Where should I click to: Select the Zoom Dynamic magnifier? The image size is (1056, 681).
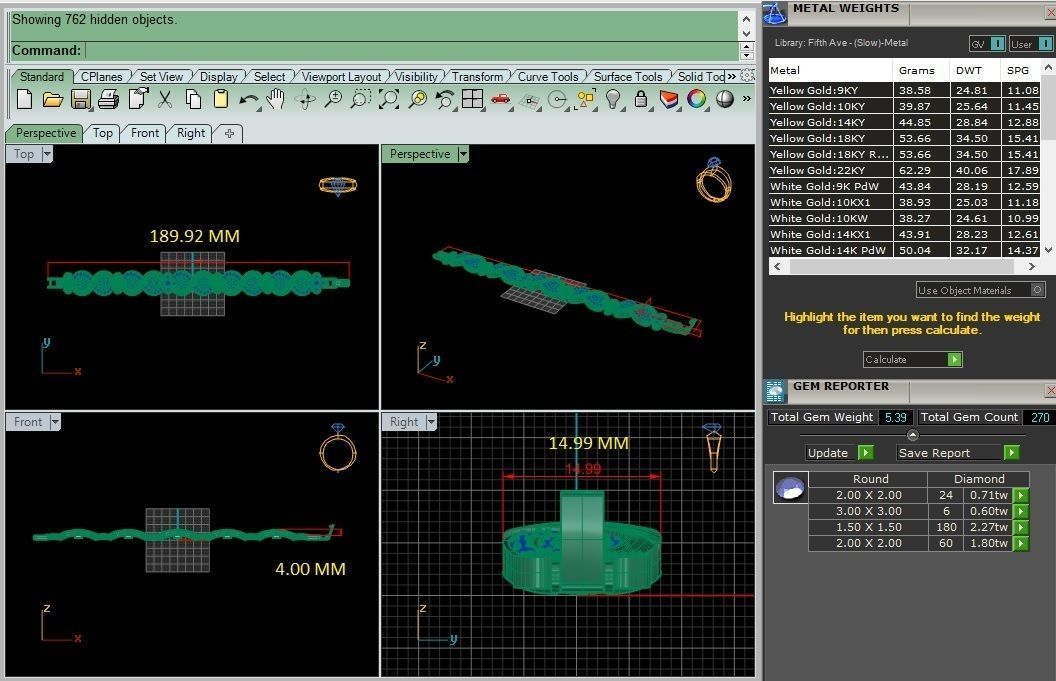click(333, 100)
